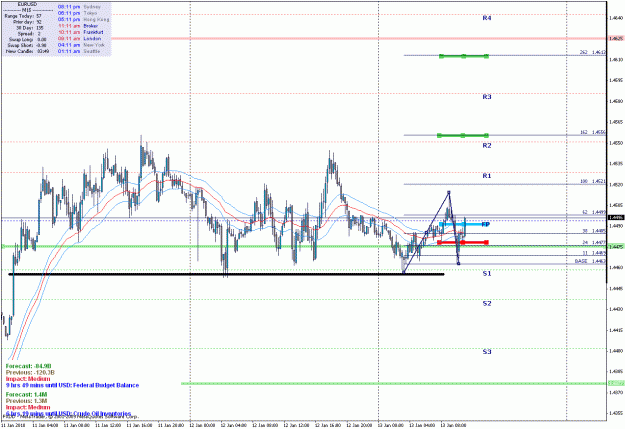Click the 12 Jan 16:00 time axis label
This screenshot has width=625, height=429.
point(328,425)
